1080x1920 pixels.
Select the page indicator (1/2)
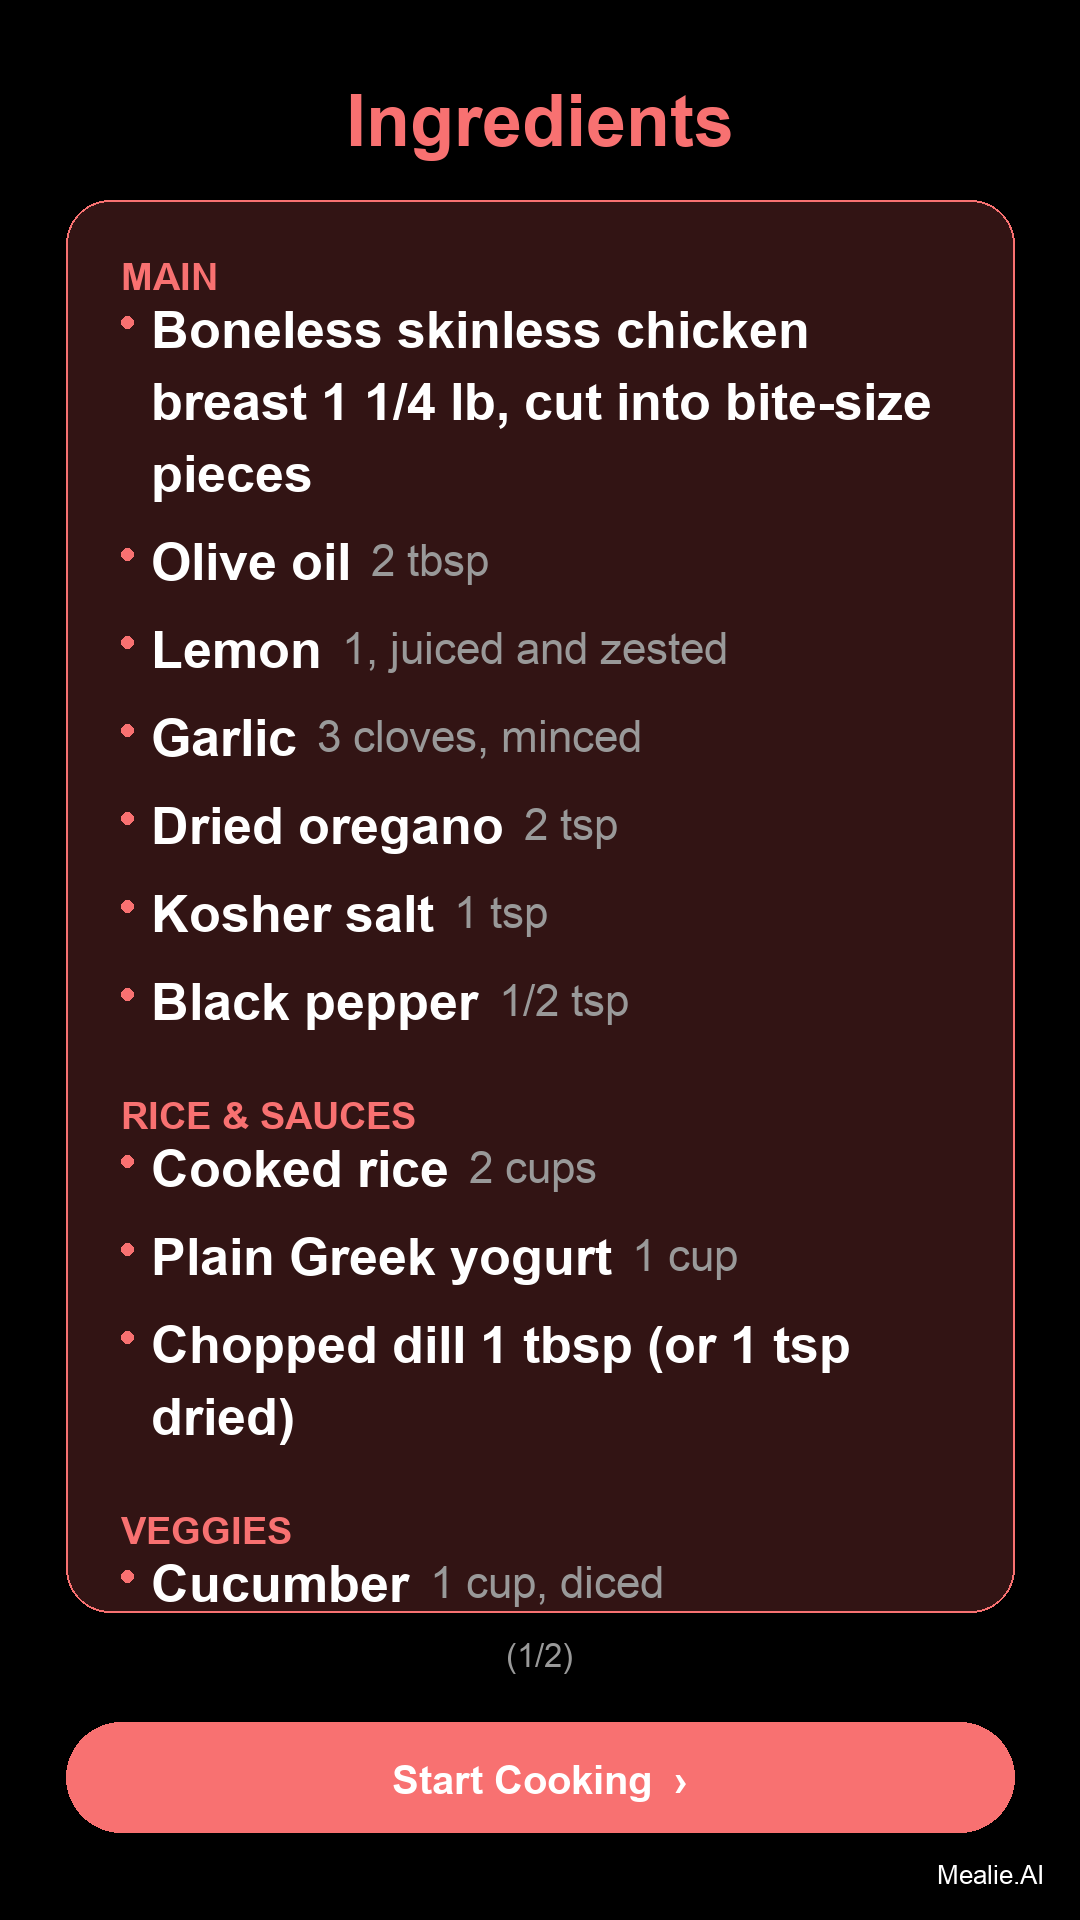click(540, 1656)
